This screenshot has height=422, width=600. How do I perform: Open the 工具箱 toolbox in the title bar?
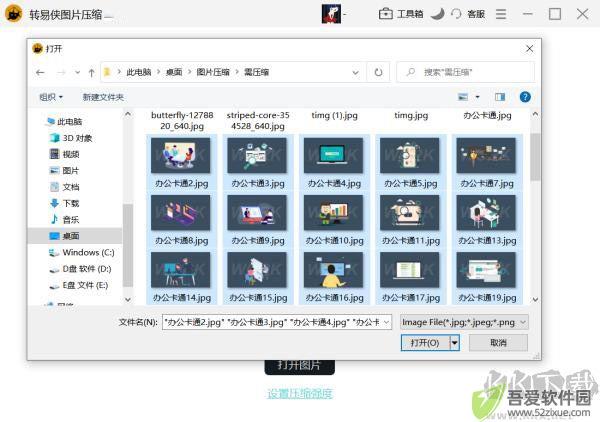pos(401,14)
